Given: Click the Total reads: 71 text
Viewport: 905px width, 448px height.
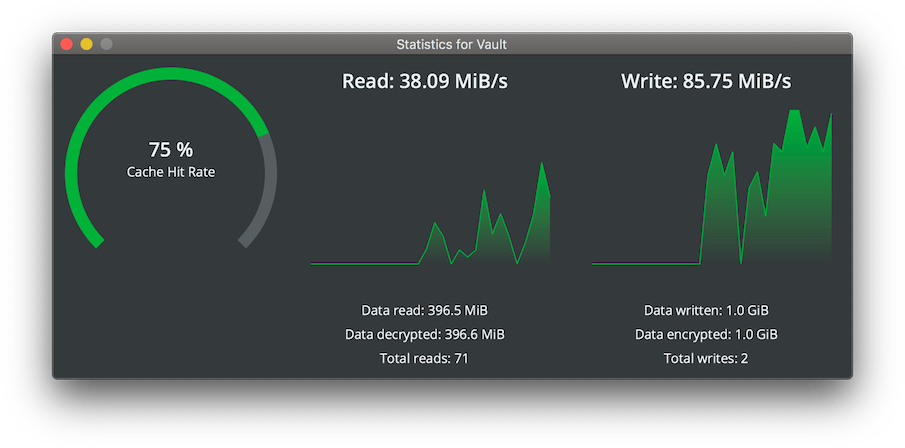Looking at the screenshot, I should pyautogui.click(x=424, y=359).
